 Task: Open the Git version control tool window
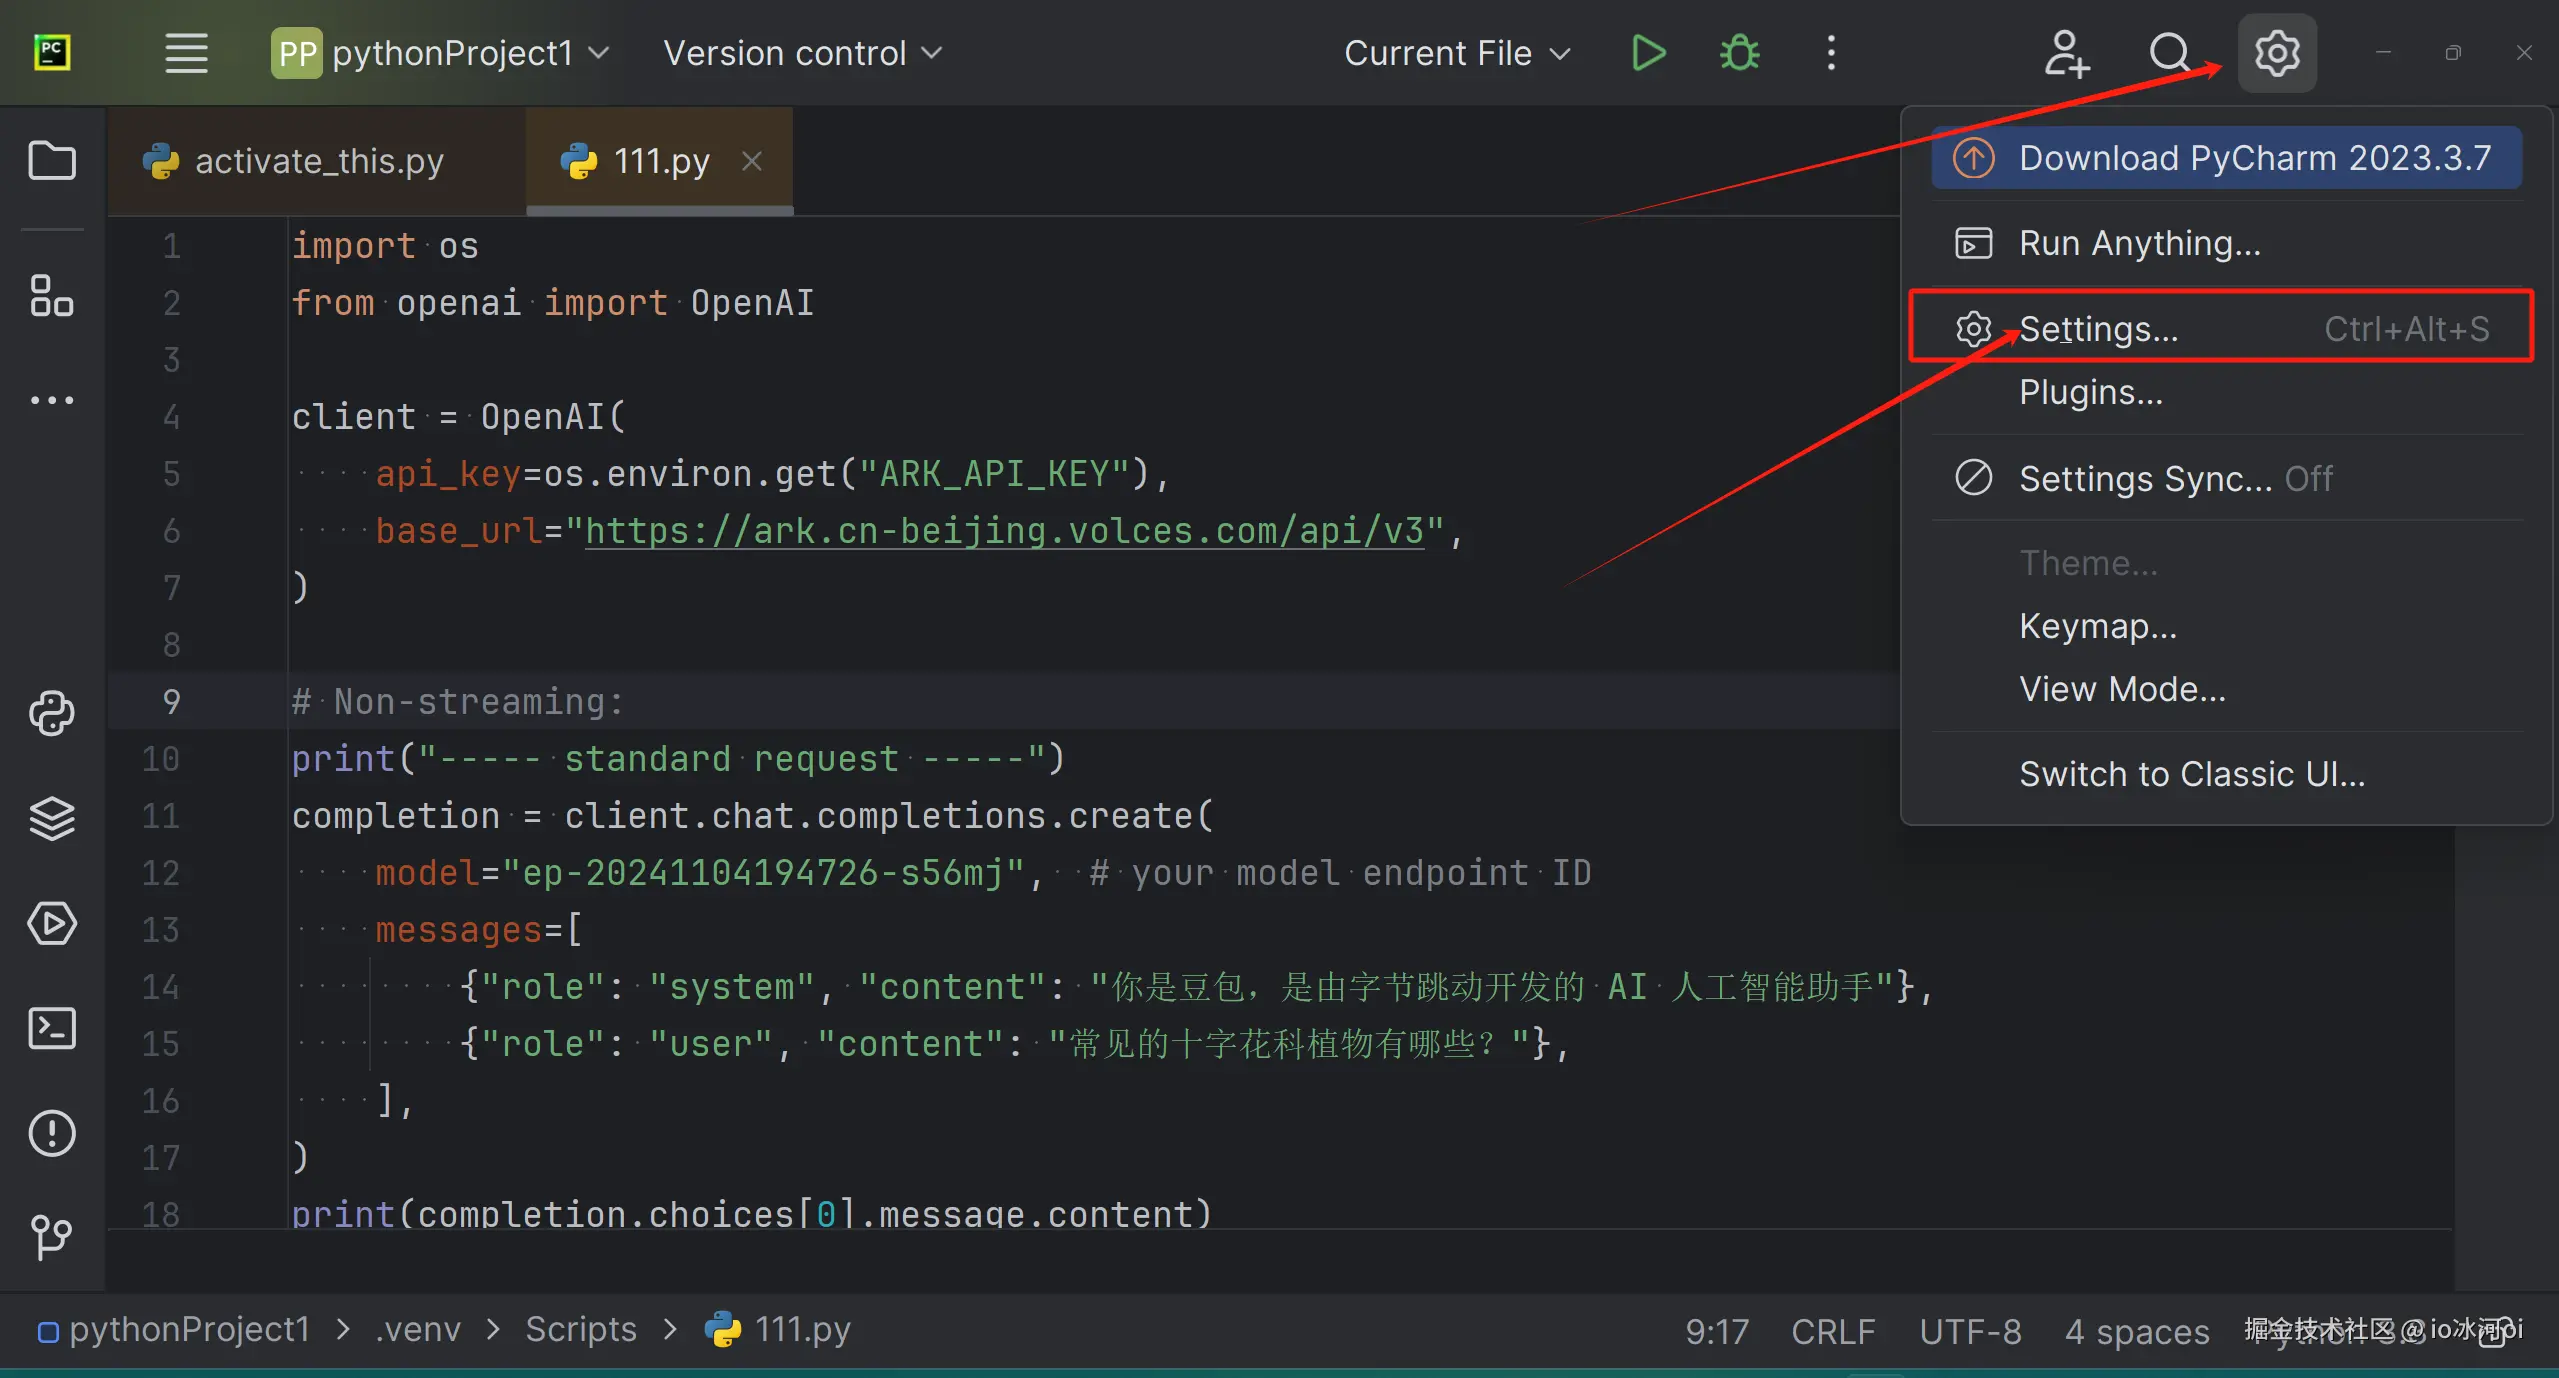point(52,1238)
